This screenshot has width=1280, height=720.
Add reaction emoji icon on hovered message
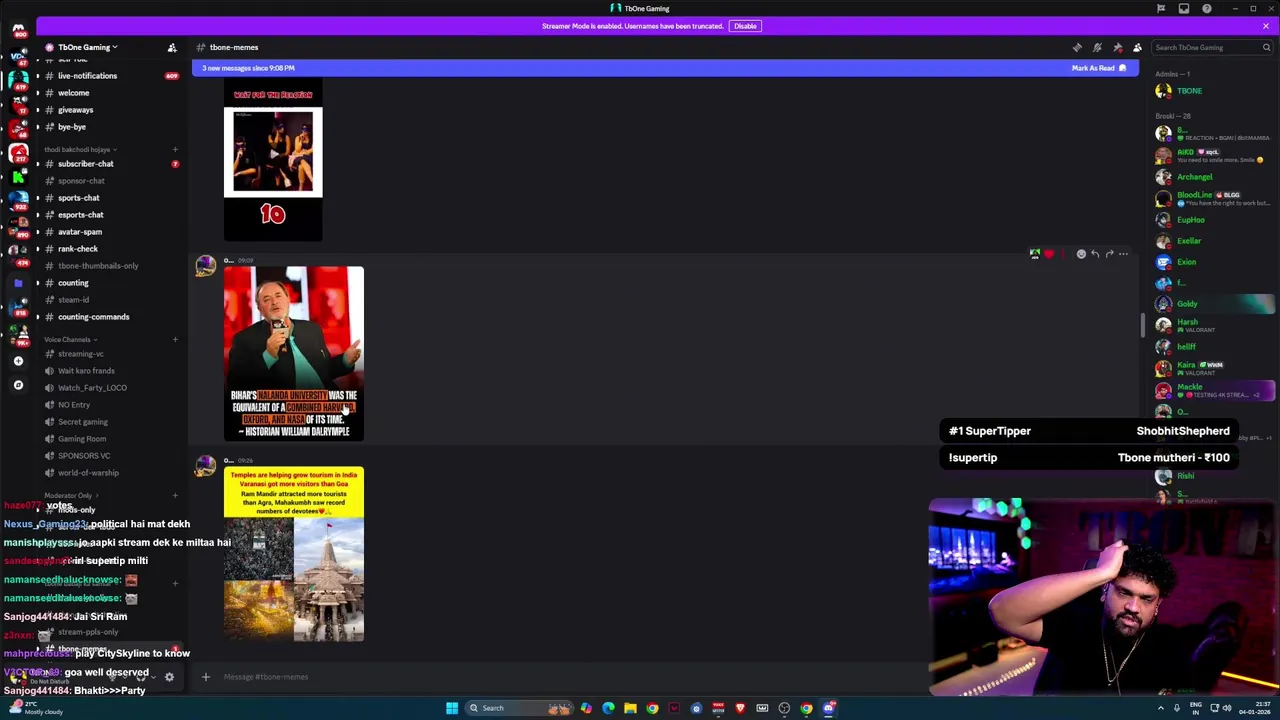[x=1081, y=254]
